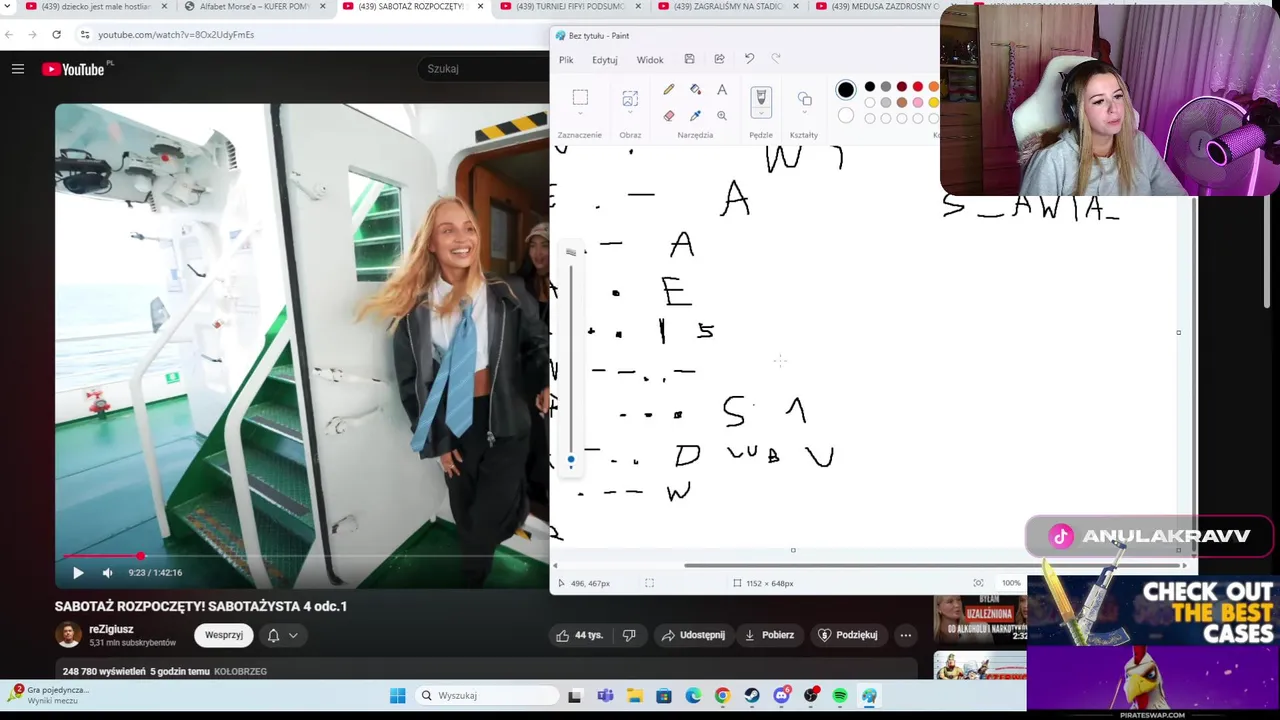Select the Fill bucket tool in Paint
The height and width of the screenshot is (720, 1280).
(x=696, y=90)
